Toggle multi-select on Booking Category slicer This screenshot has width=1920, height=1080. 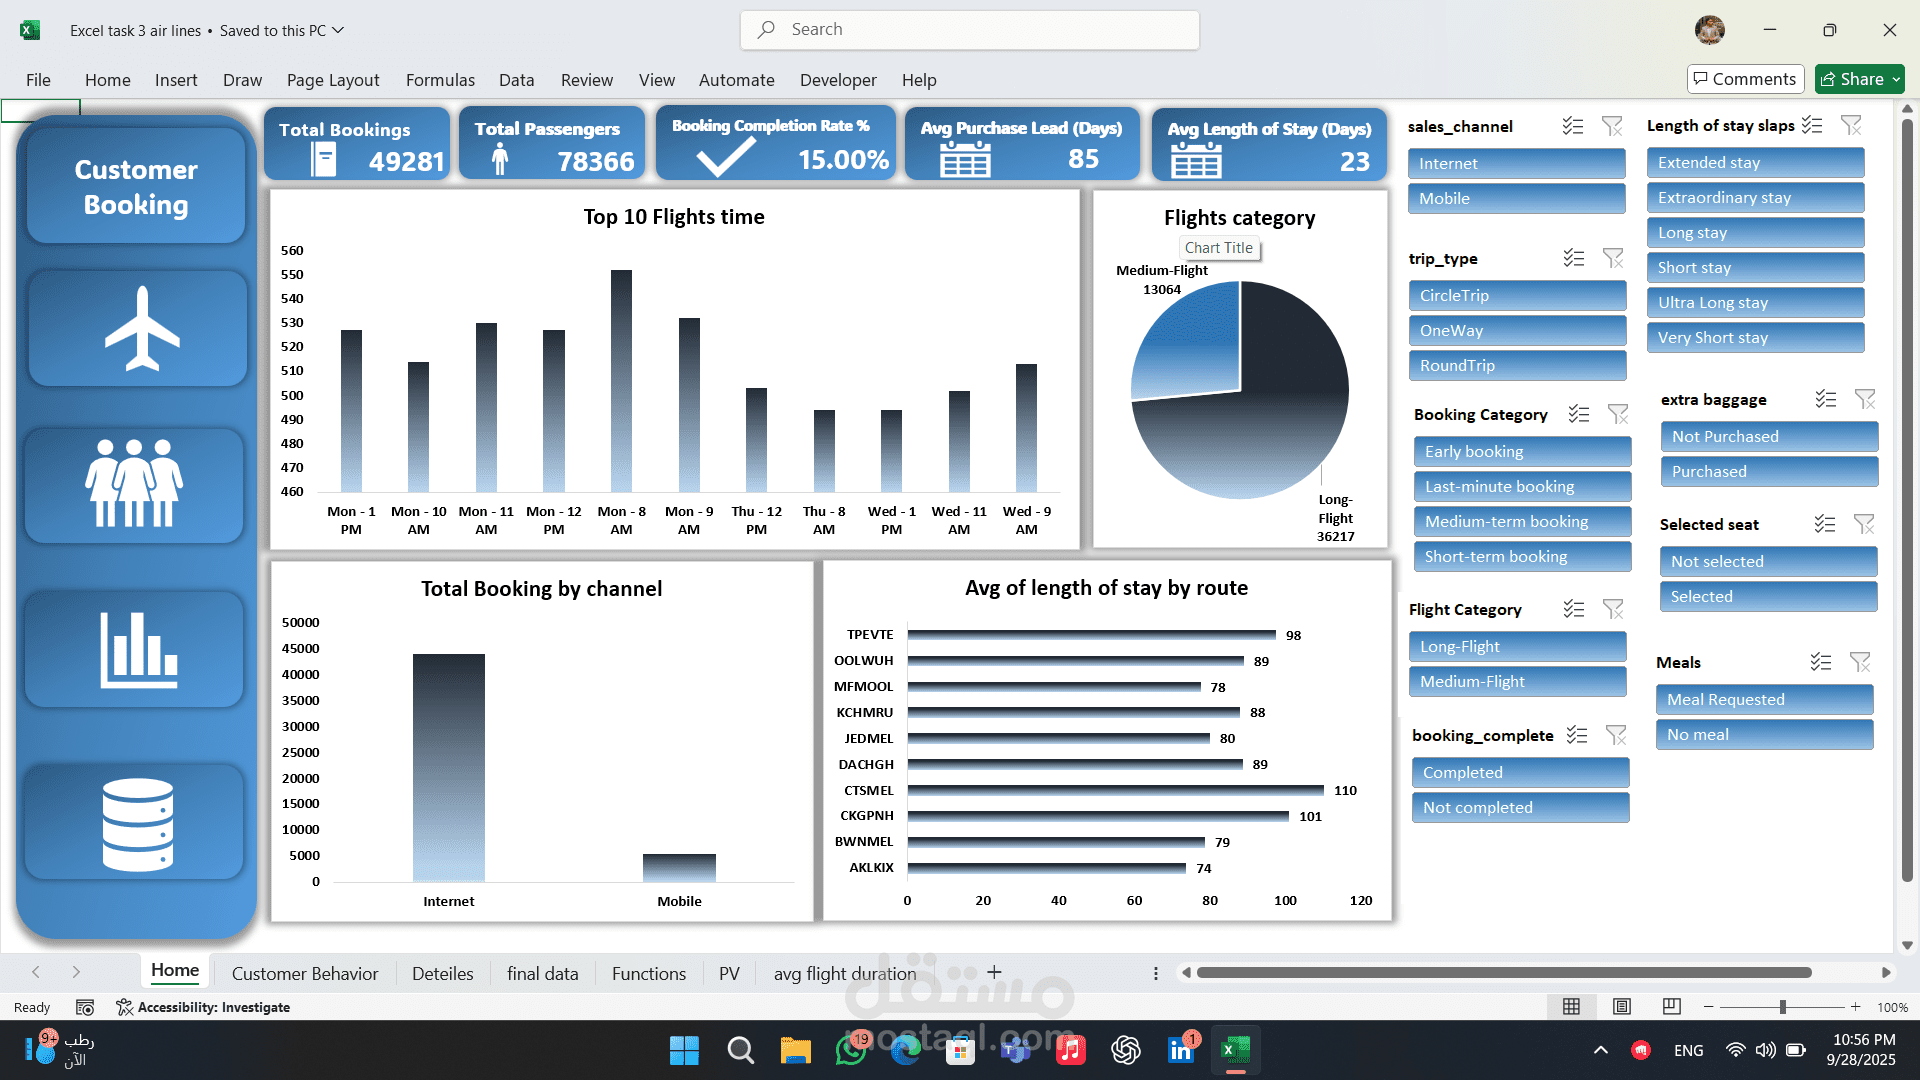pyautogui.click(x=1578, y=414)
